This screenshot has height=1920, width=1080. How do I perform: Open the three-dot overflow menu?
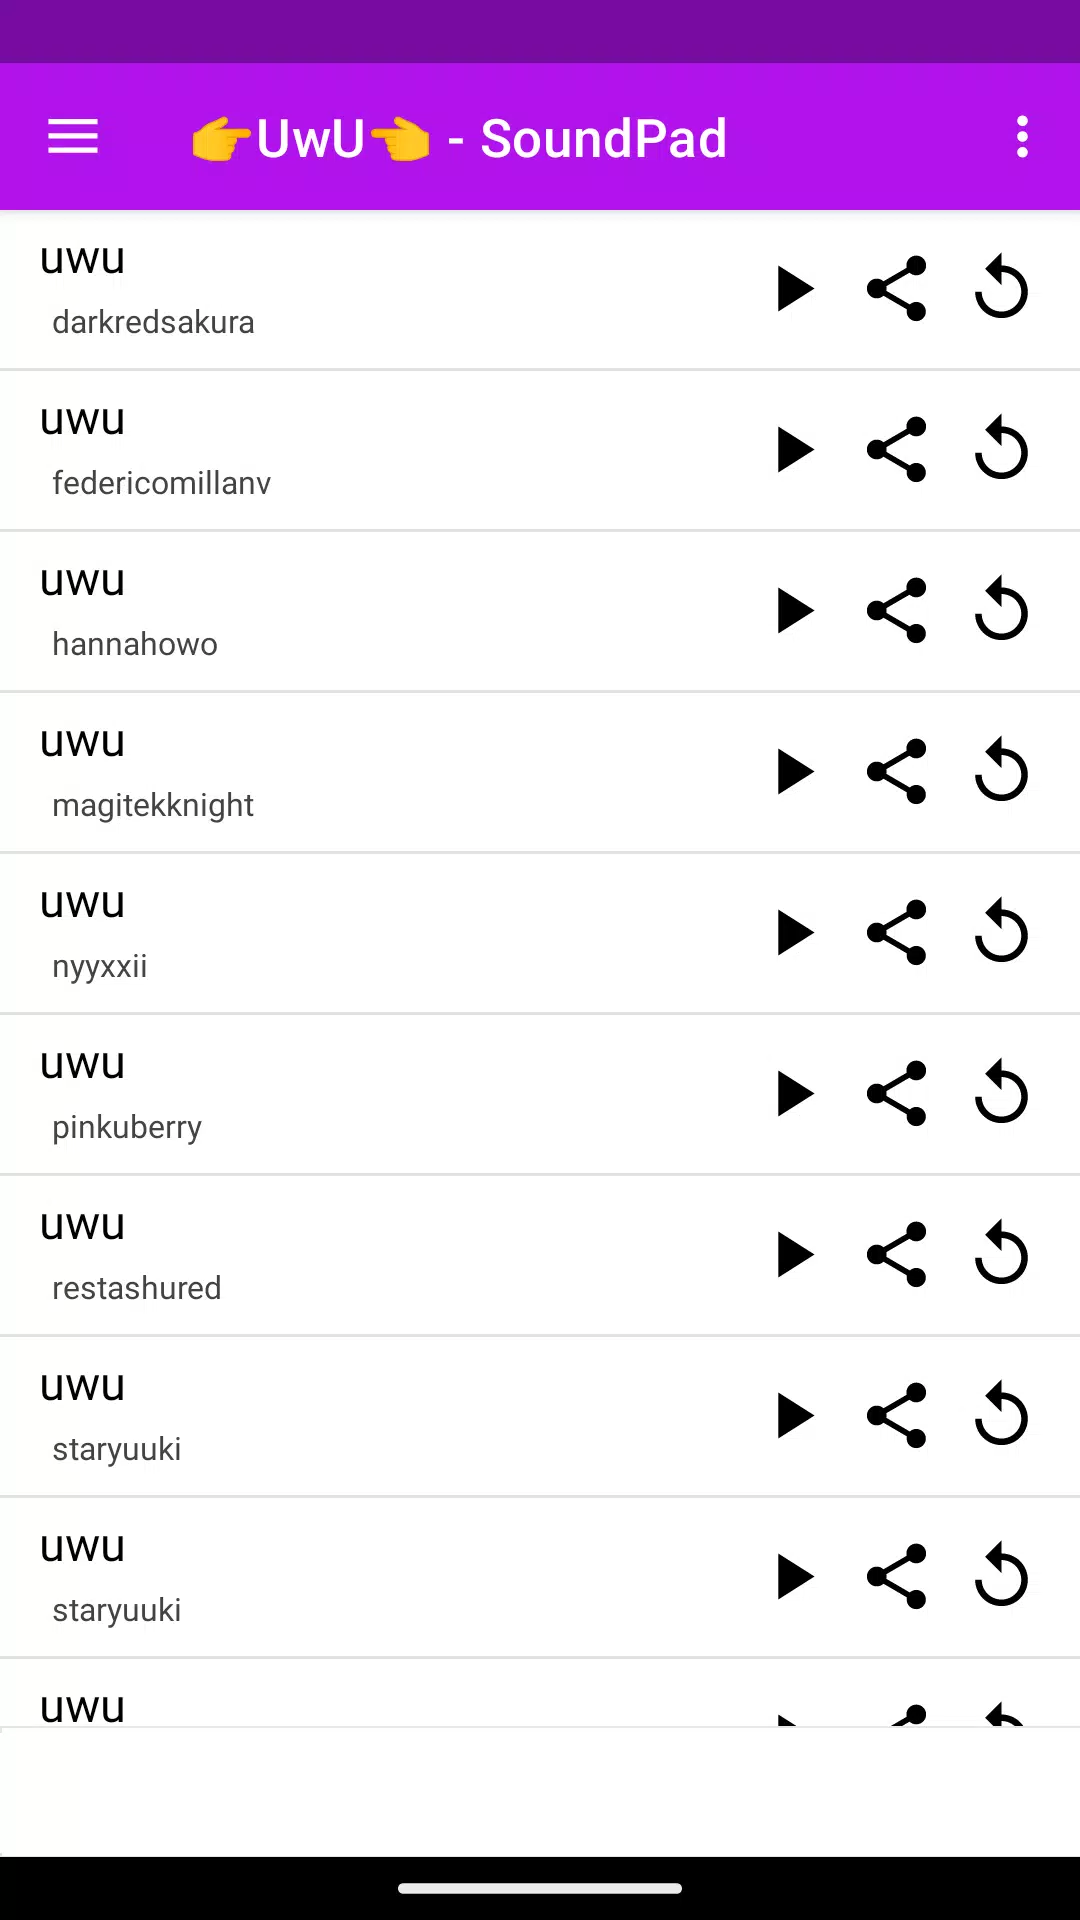(x=1021, y=137)
